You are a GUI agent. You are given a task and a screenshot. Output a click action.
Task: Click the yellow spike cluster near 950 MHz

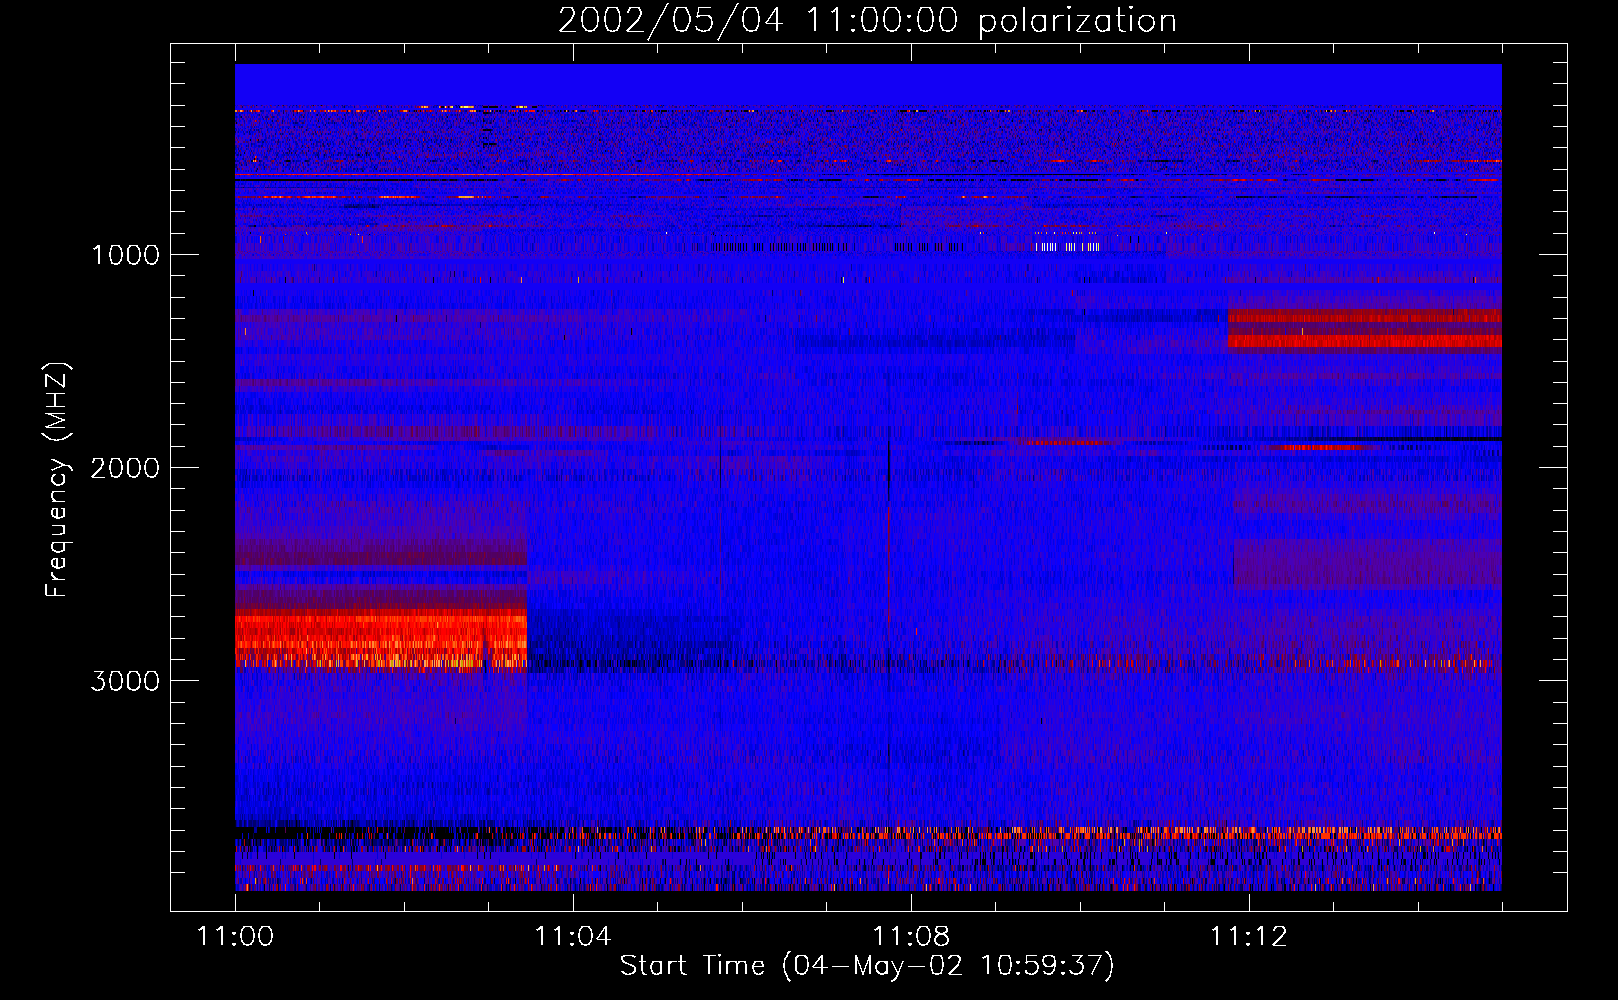1067,246
